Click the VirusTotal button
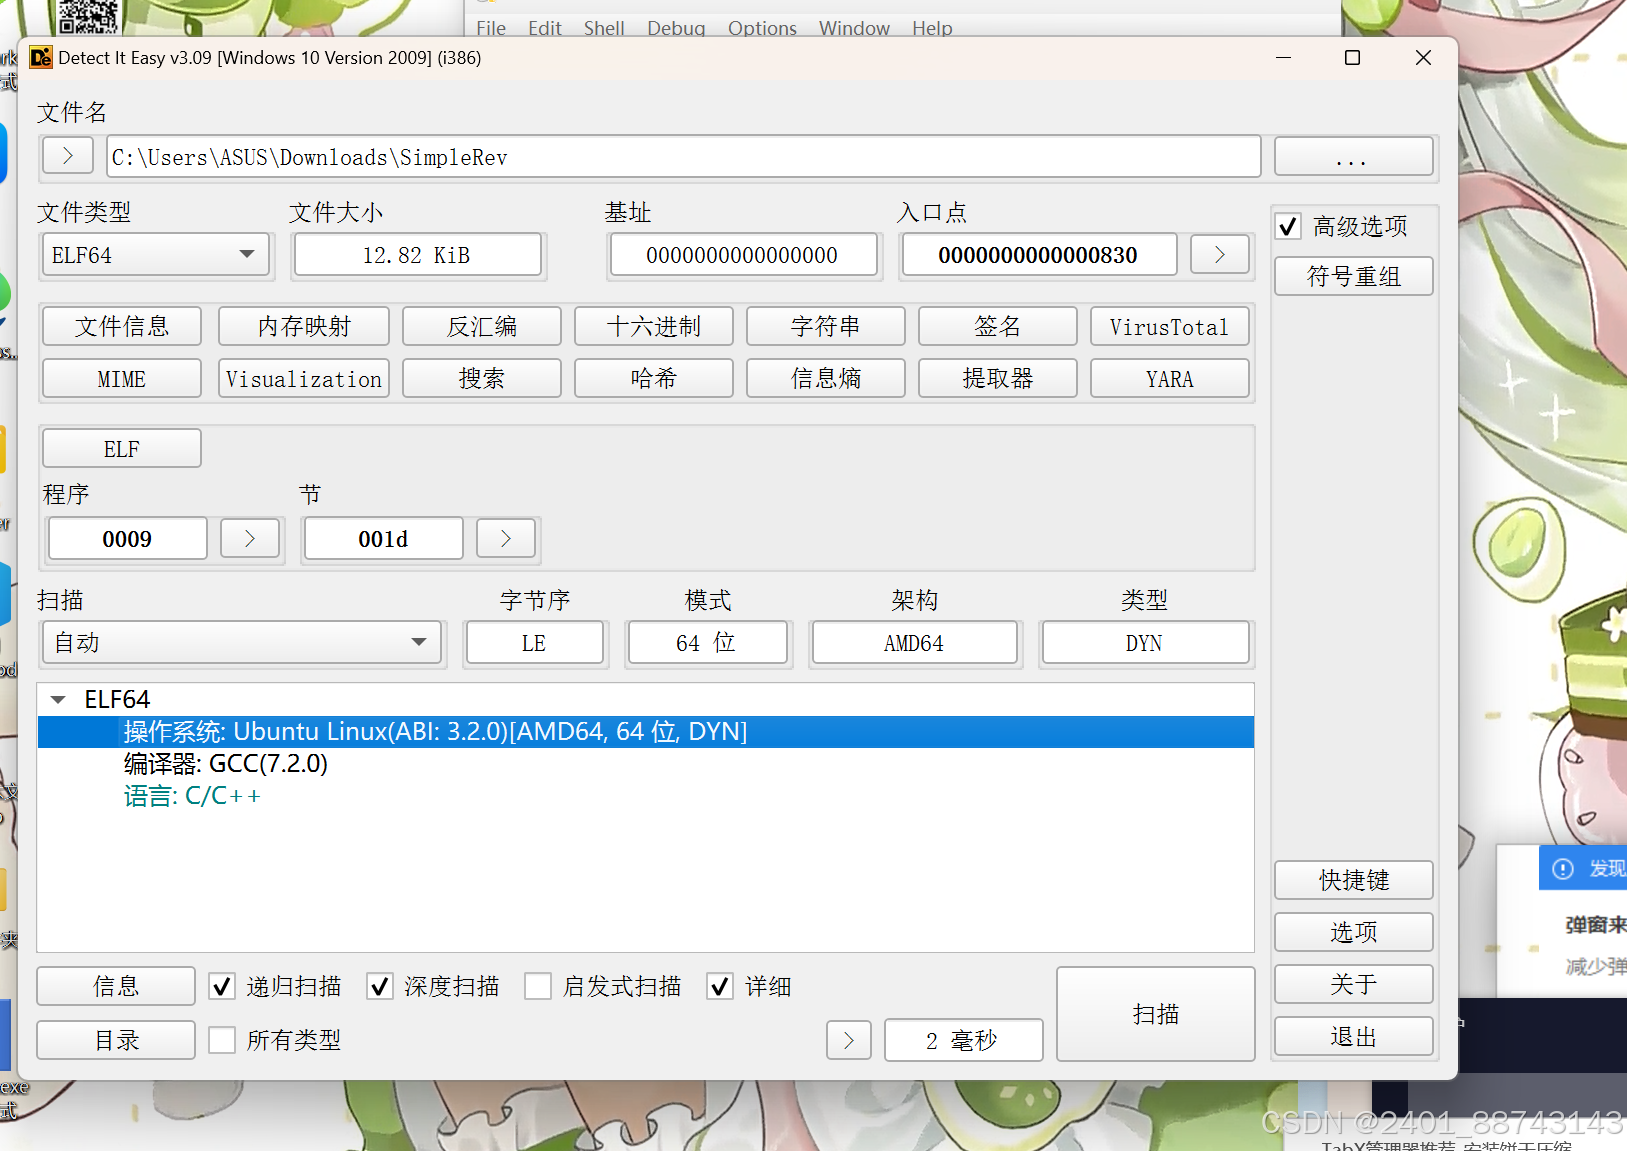 coord(1170,326)
